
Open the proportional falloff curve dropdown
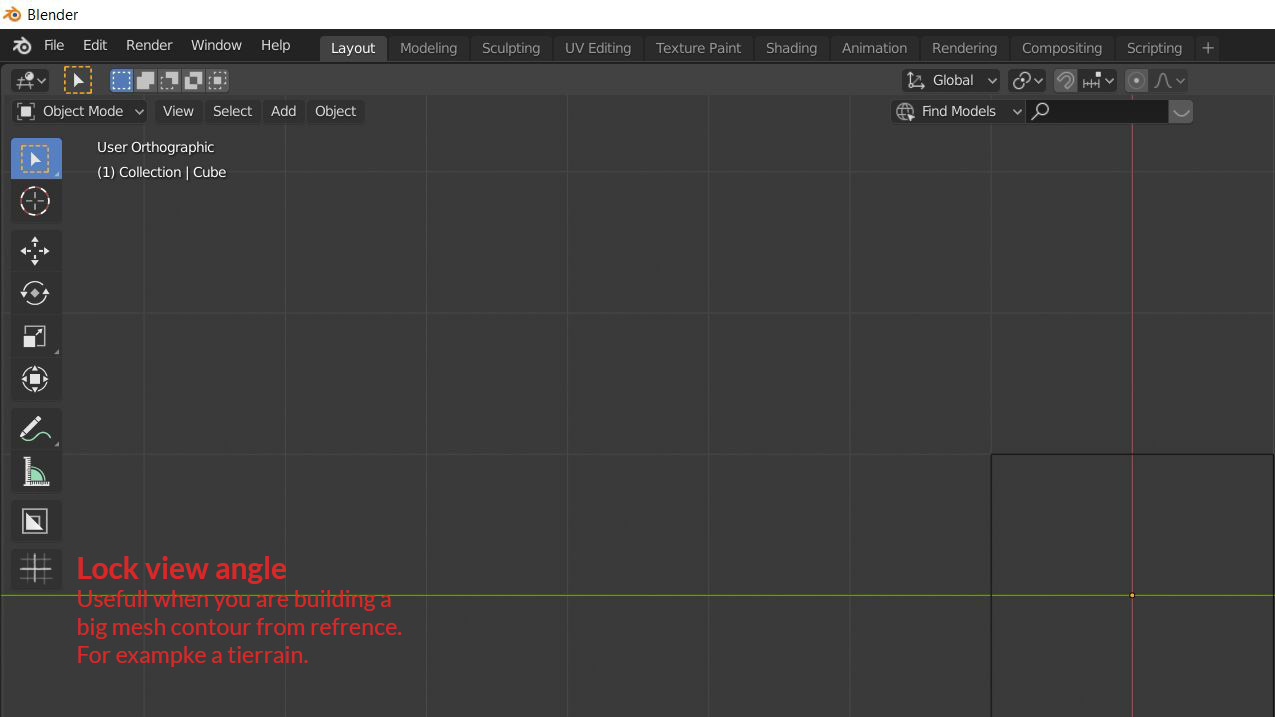coord(1170,81)
